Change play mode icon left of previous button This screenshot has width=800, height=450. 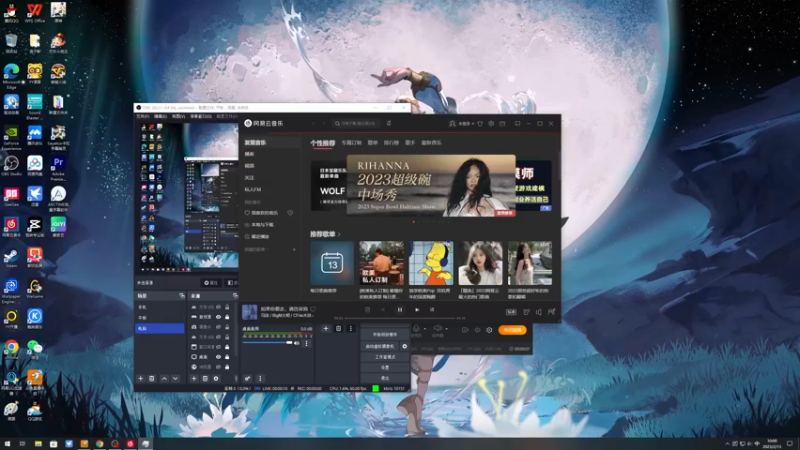(367, 310)
